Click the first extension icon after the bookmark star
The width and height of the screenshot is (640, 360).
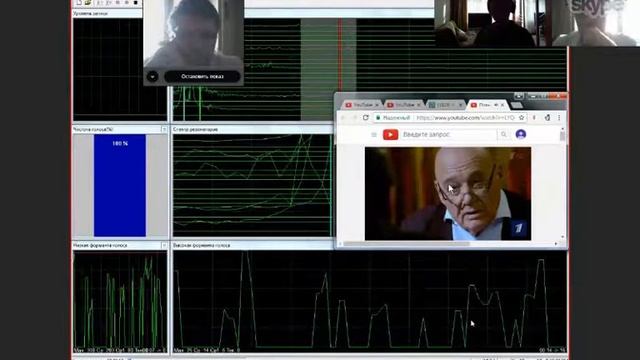pyautogui.click(x=534, y=118)
